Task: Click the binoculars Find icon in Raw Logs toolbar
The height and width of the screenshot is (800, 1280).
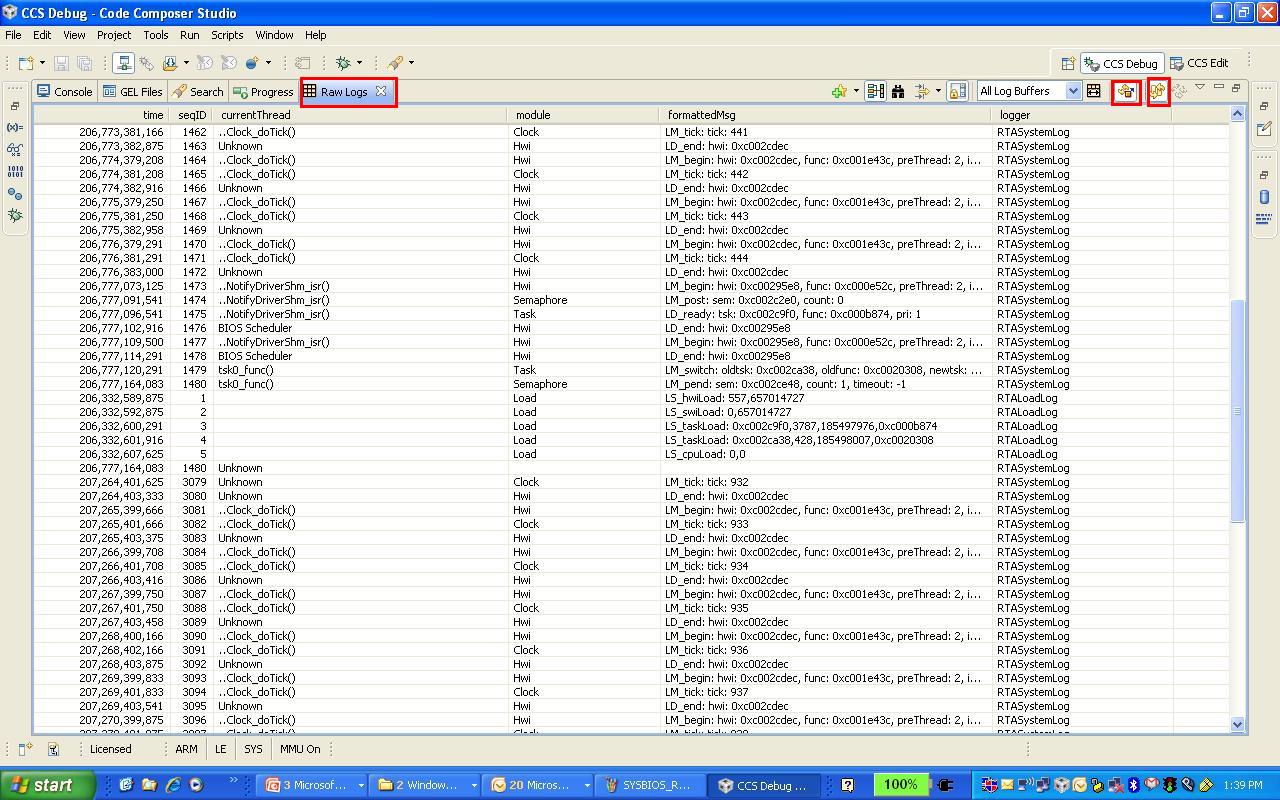Action: [x=898, y=92]
